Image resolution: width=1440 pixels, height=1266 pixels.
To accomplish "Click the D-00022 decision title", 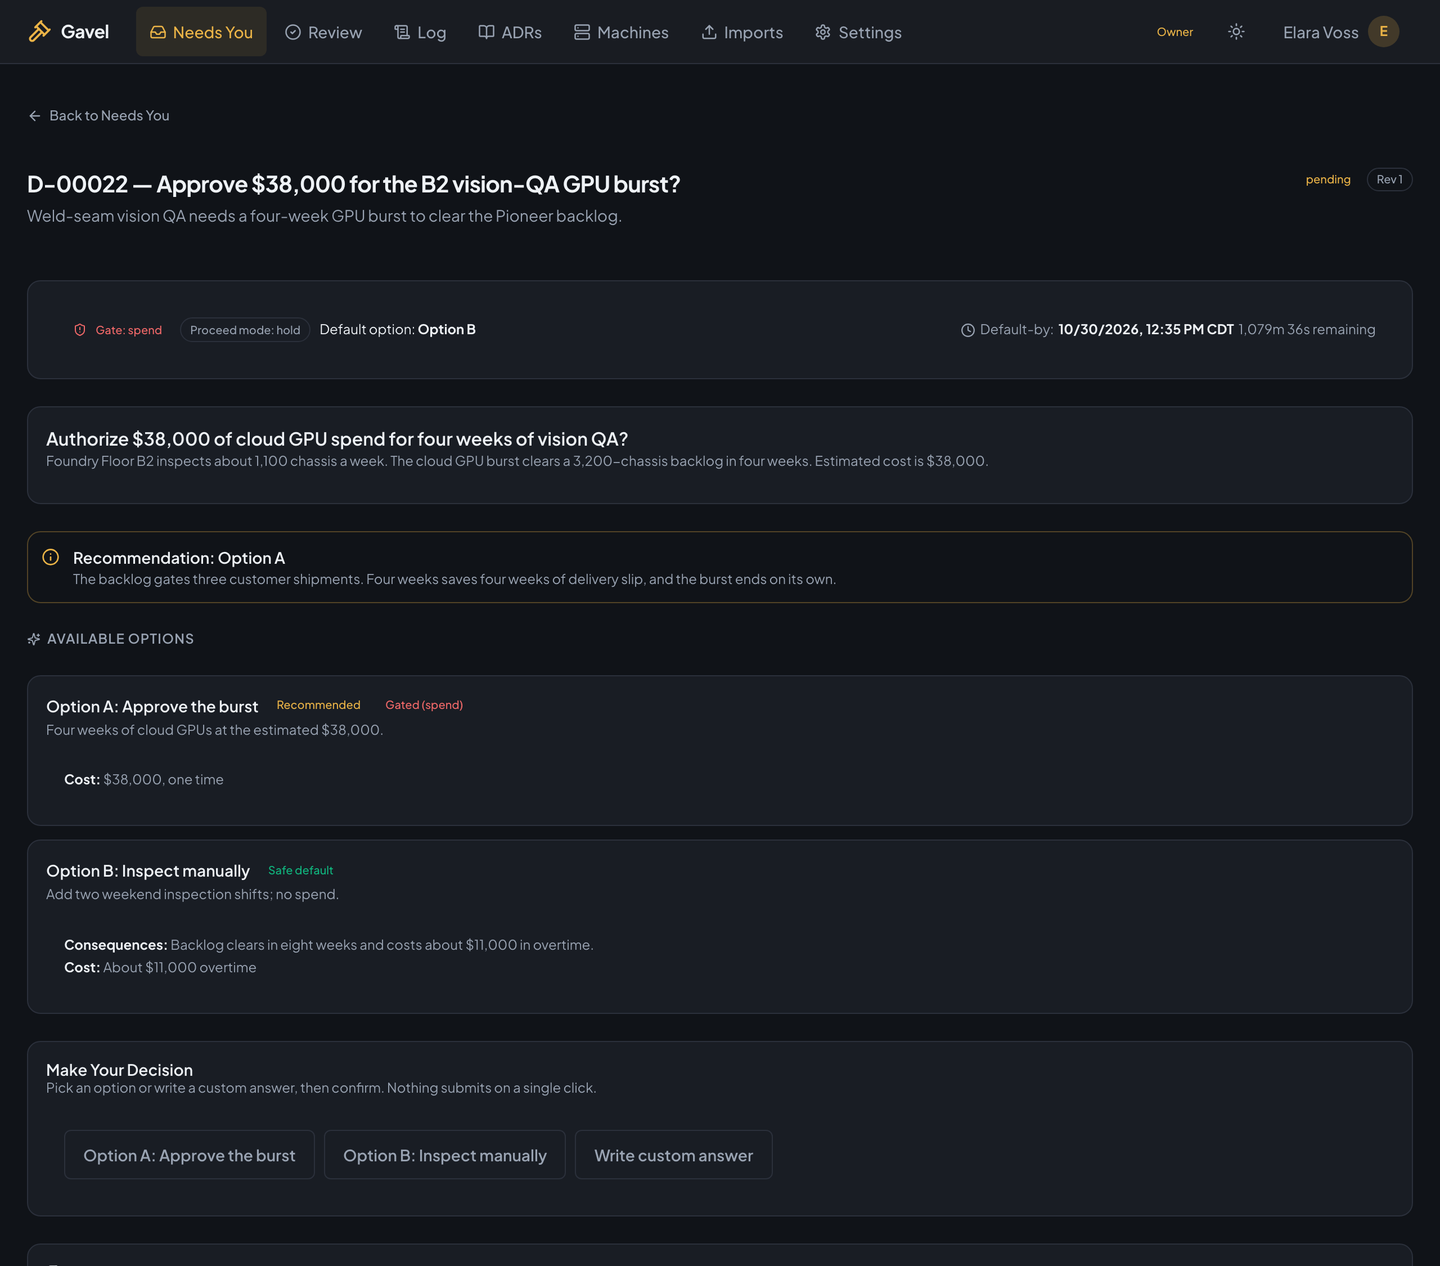I will 354,184.
